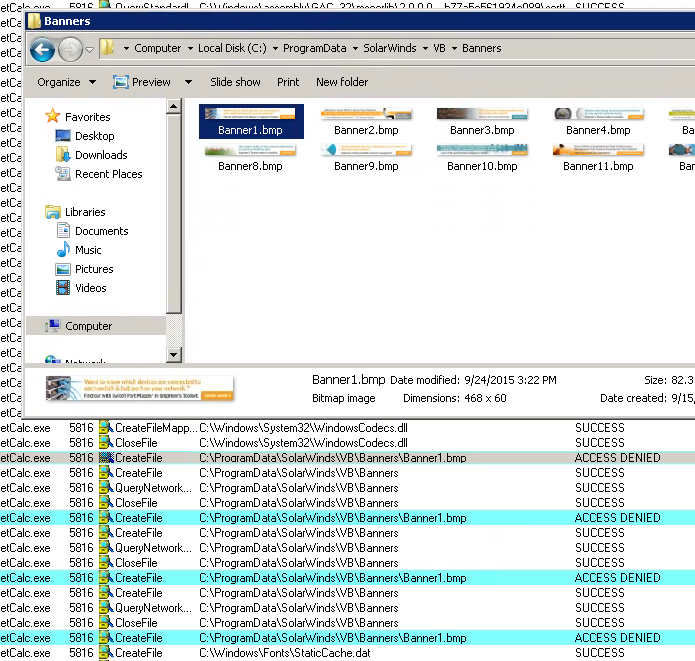695x661 pixels.
Task: Click the navigation pane scrollbar thumb
Action: [174, 214]
